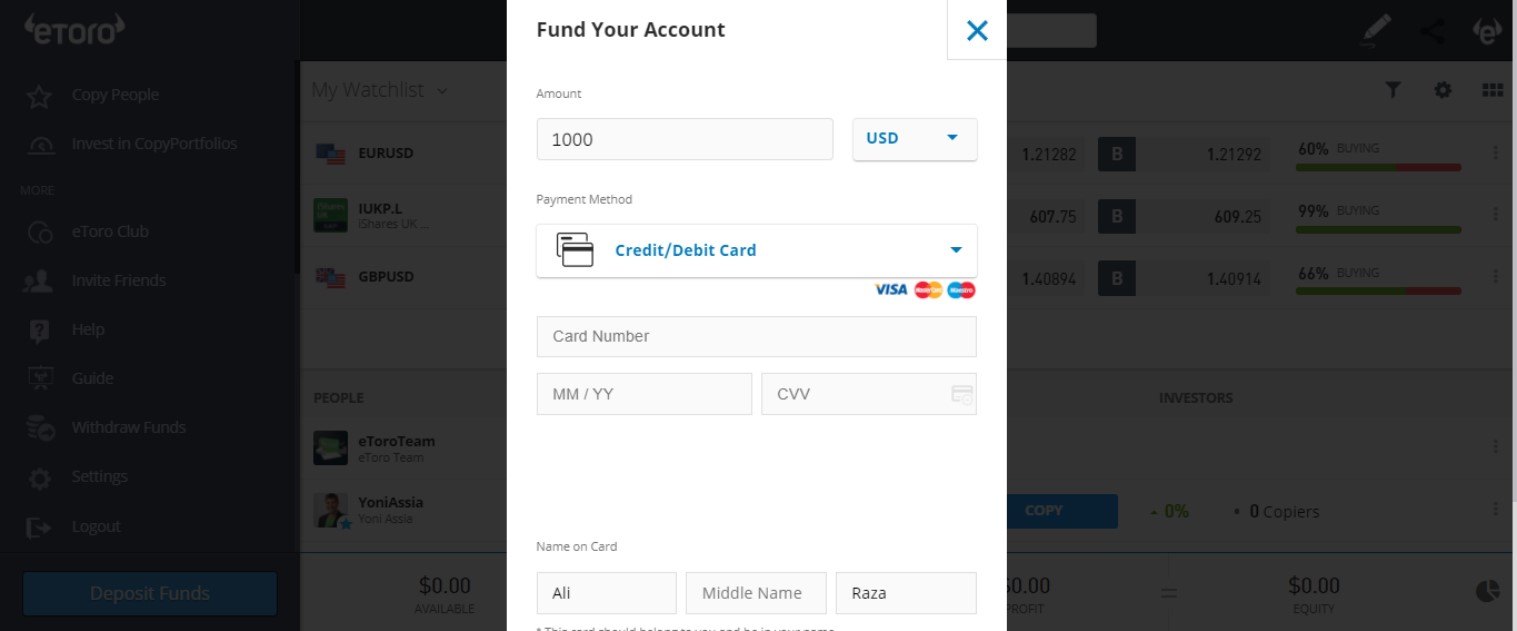Expand the Credit/Debit Card payment method
Viewport: 1517px width, 631px height.
tap(756, 250)
